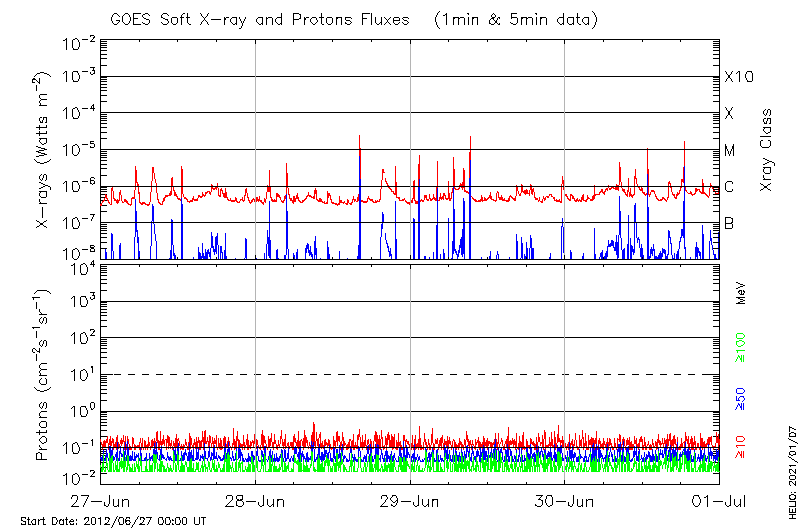Select the B flare class label

pos(729,223)
